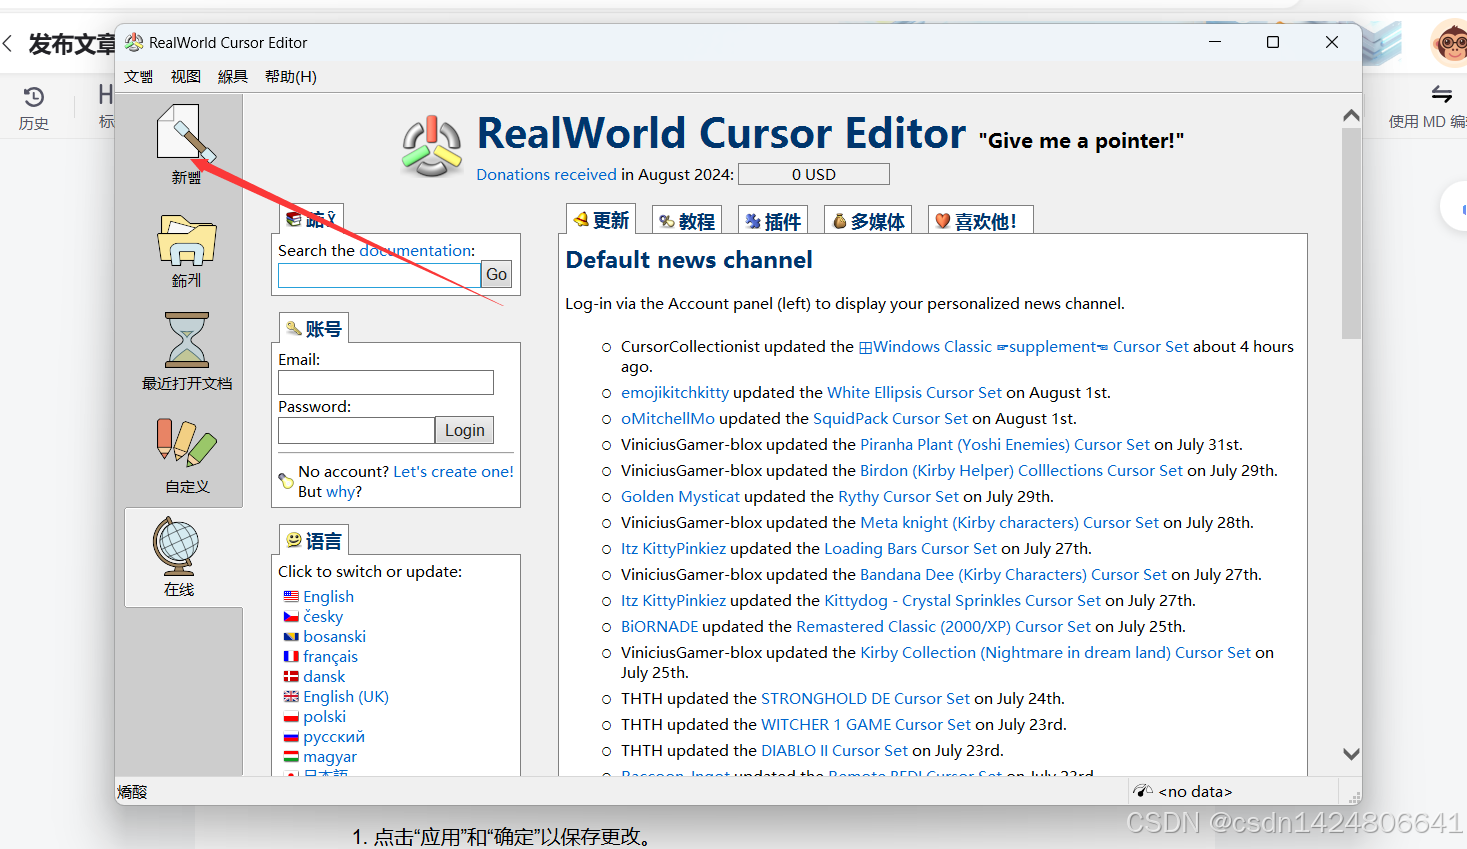Image resolution: width=1467 pixels, height=849 pixels.
Task: Click the scrollbar down arrow
Action: click(1351, 754)
